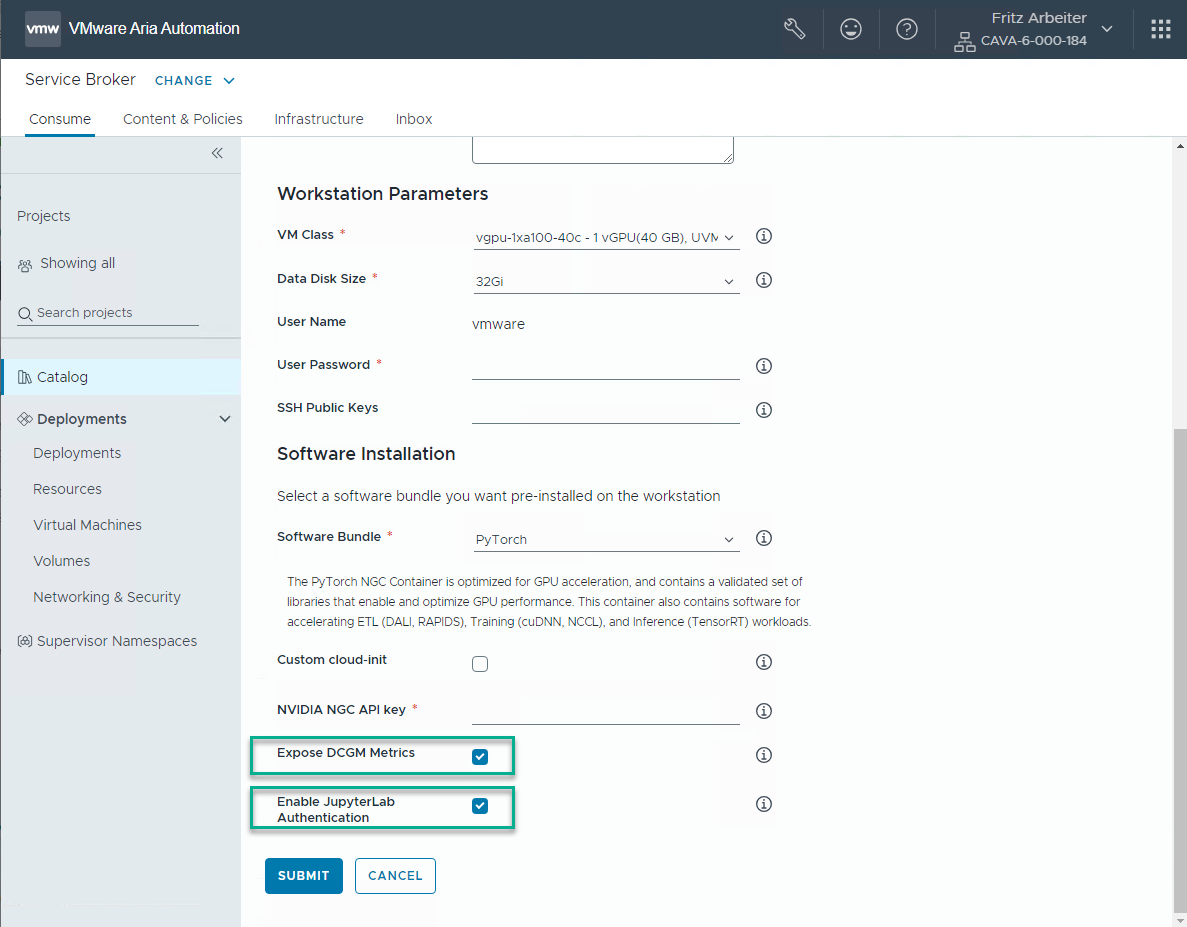This screenshot has height=927, width=1187.
Task: Focus the NVIDIA NGC API key input
Action: [x=606, y=711]
